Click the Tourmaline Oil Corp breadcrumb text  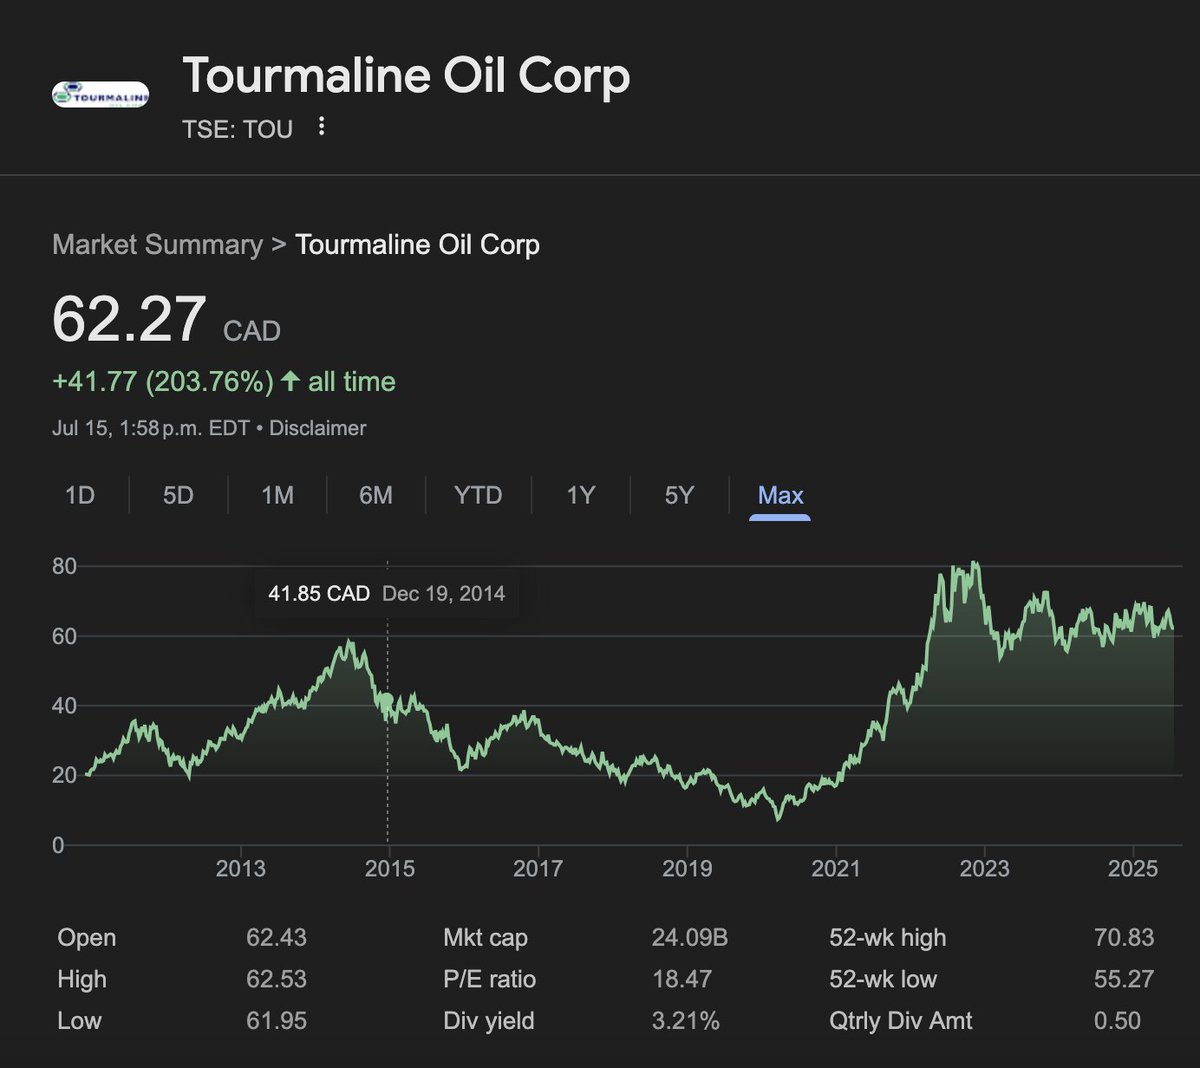[418, 245]
